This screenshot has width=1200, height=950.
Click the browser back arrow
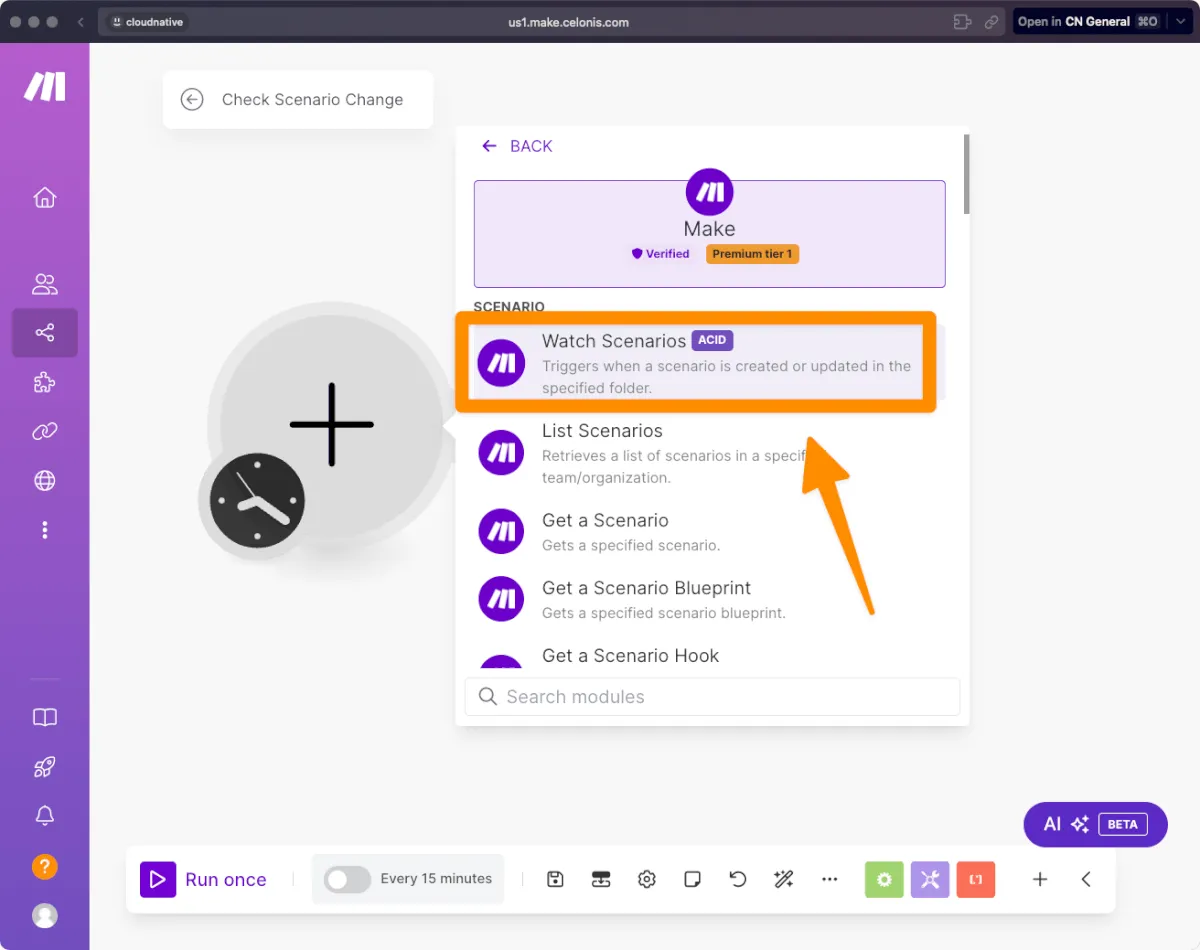pos(81,22)
